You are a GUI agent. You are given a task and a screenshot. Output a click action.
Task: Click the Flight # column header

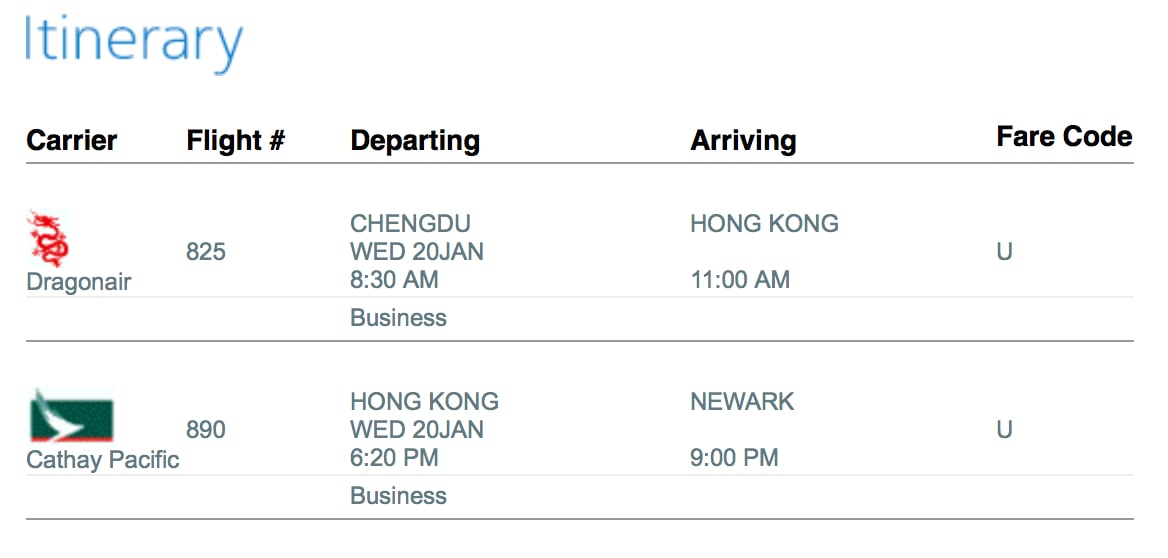click(235, 140)
